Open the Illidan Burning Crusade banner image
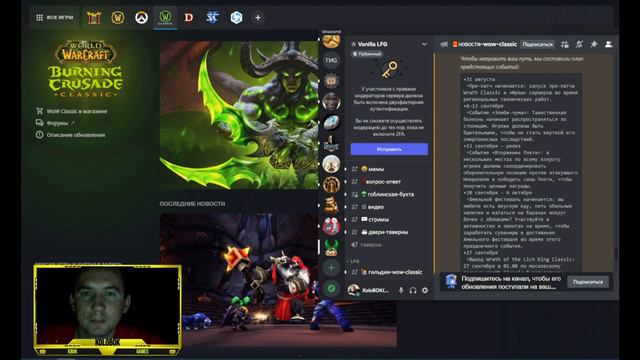 click(x=239, y=115)
